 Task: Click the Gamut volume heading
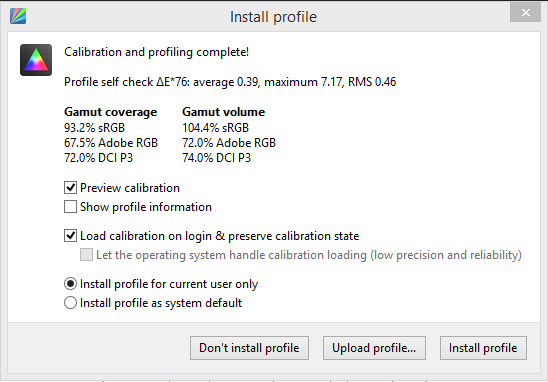(223, 112)
